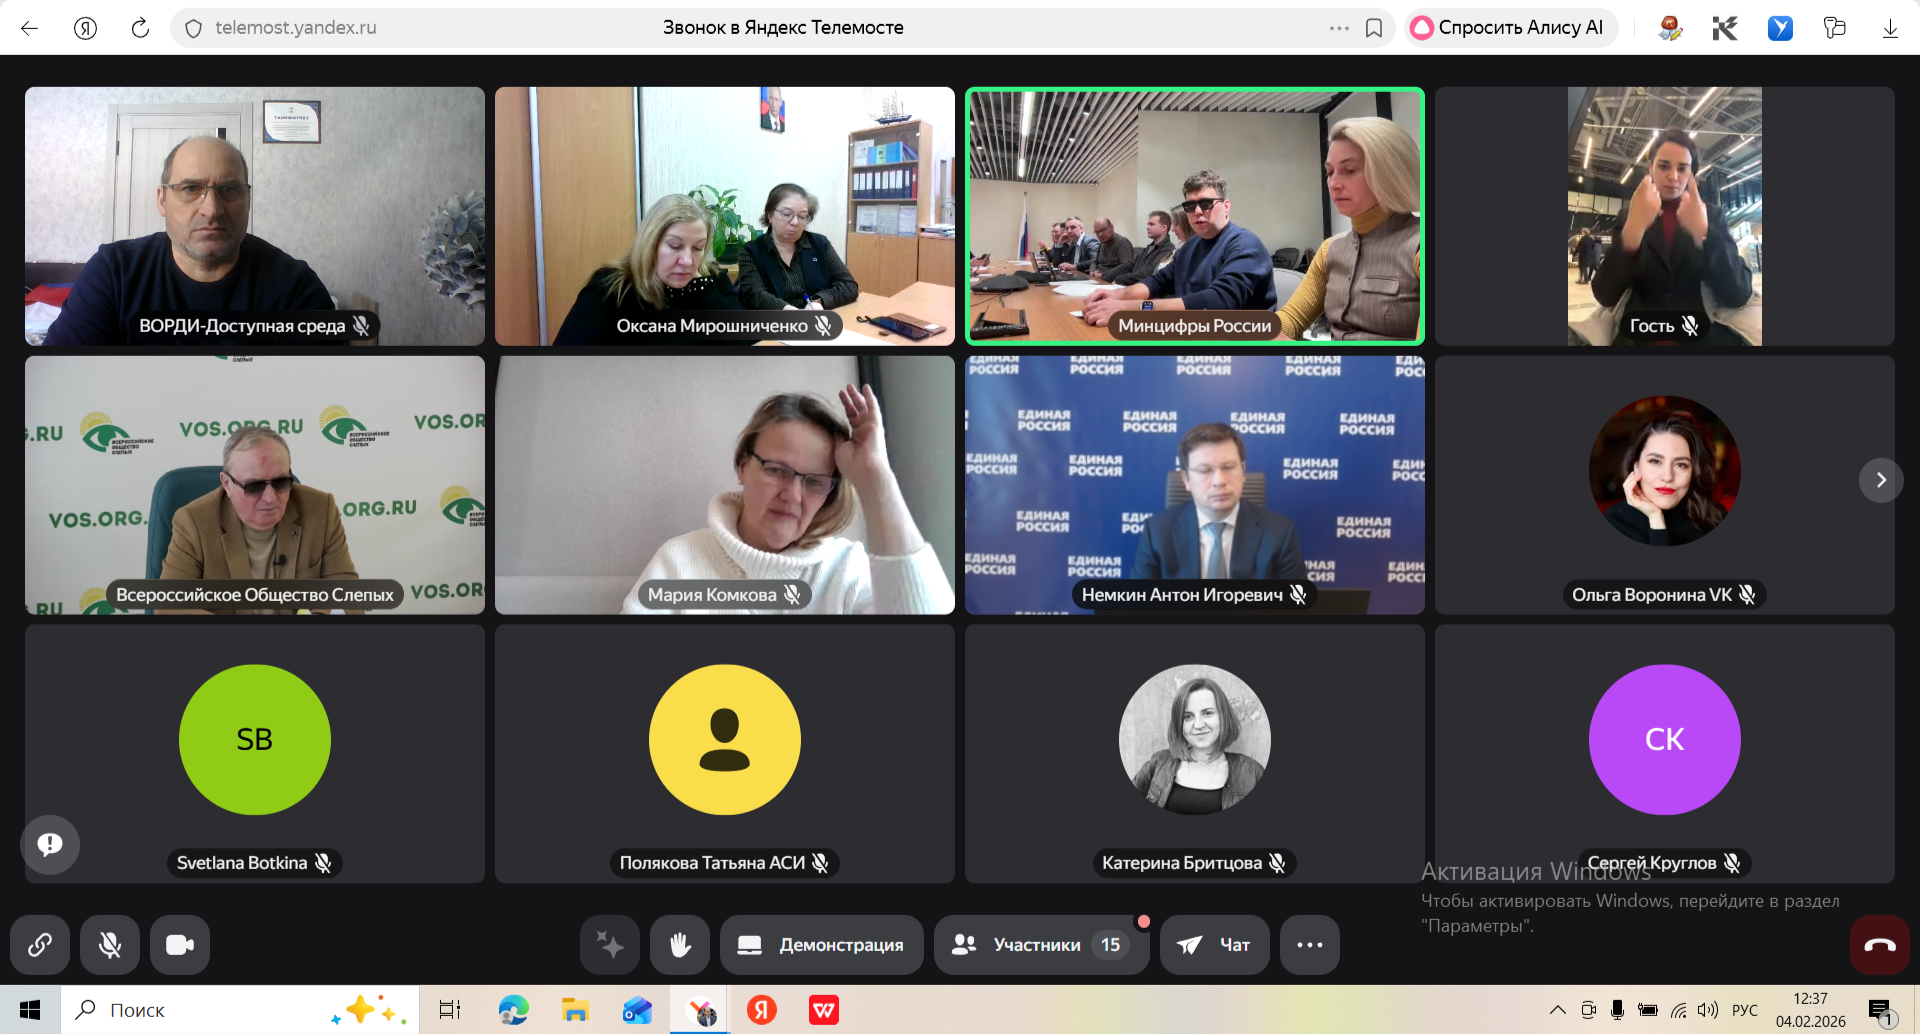This screenshot has width=1920, height=1034.
Task: Bookmark this page
Action: (1374, 28)
